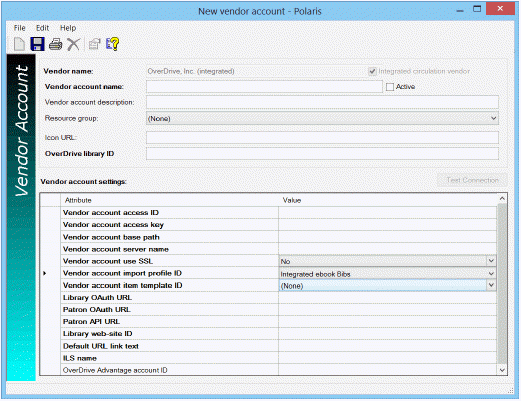521x401 pixels.
Task: Toggle the Active checkbox
Action: click(390, 87)
